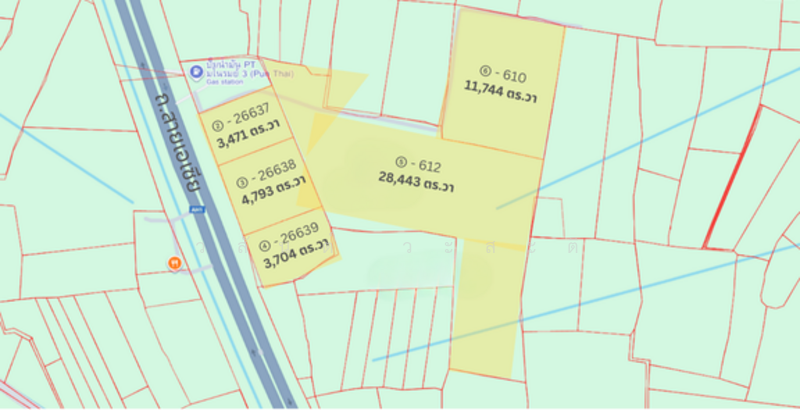
Task: Click circled number 3 on parcel 26638
Action: tap(242, 182)
